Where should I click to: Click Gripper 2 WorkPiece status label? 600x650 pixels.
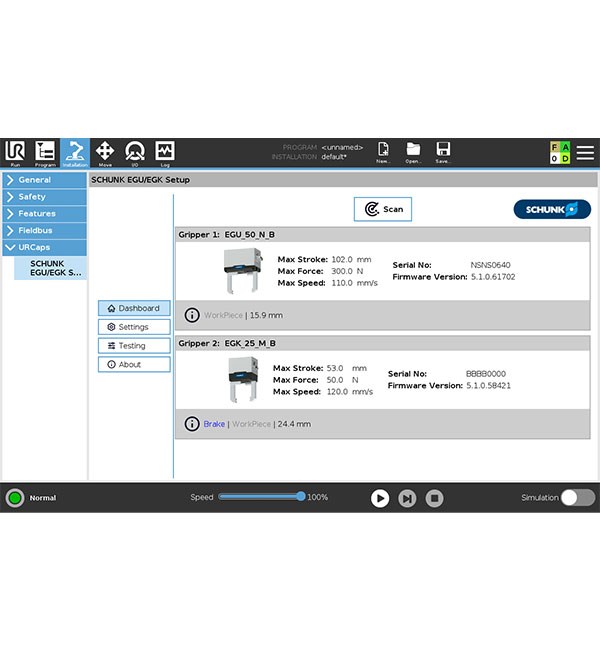click(x=251, y=424)
